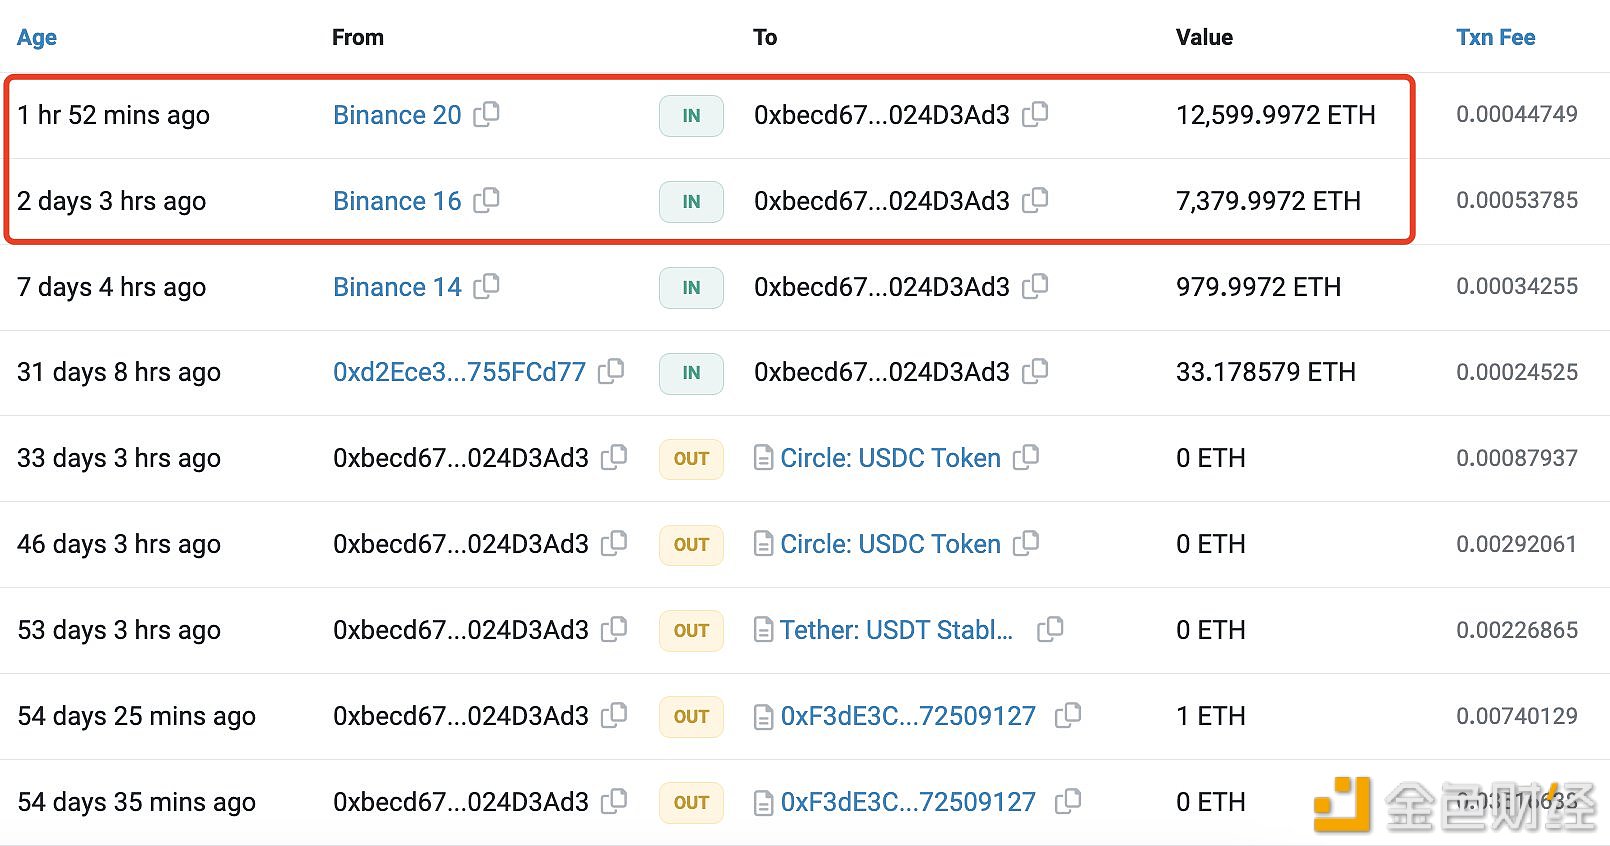
Task: Select the value 979.9972 ETH
Action: pos(1258,287)
